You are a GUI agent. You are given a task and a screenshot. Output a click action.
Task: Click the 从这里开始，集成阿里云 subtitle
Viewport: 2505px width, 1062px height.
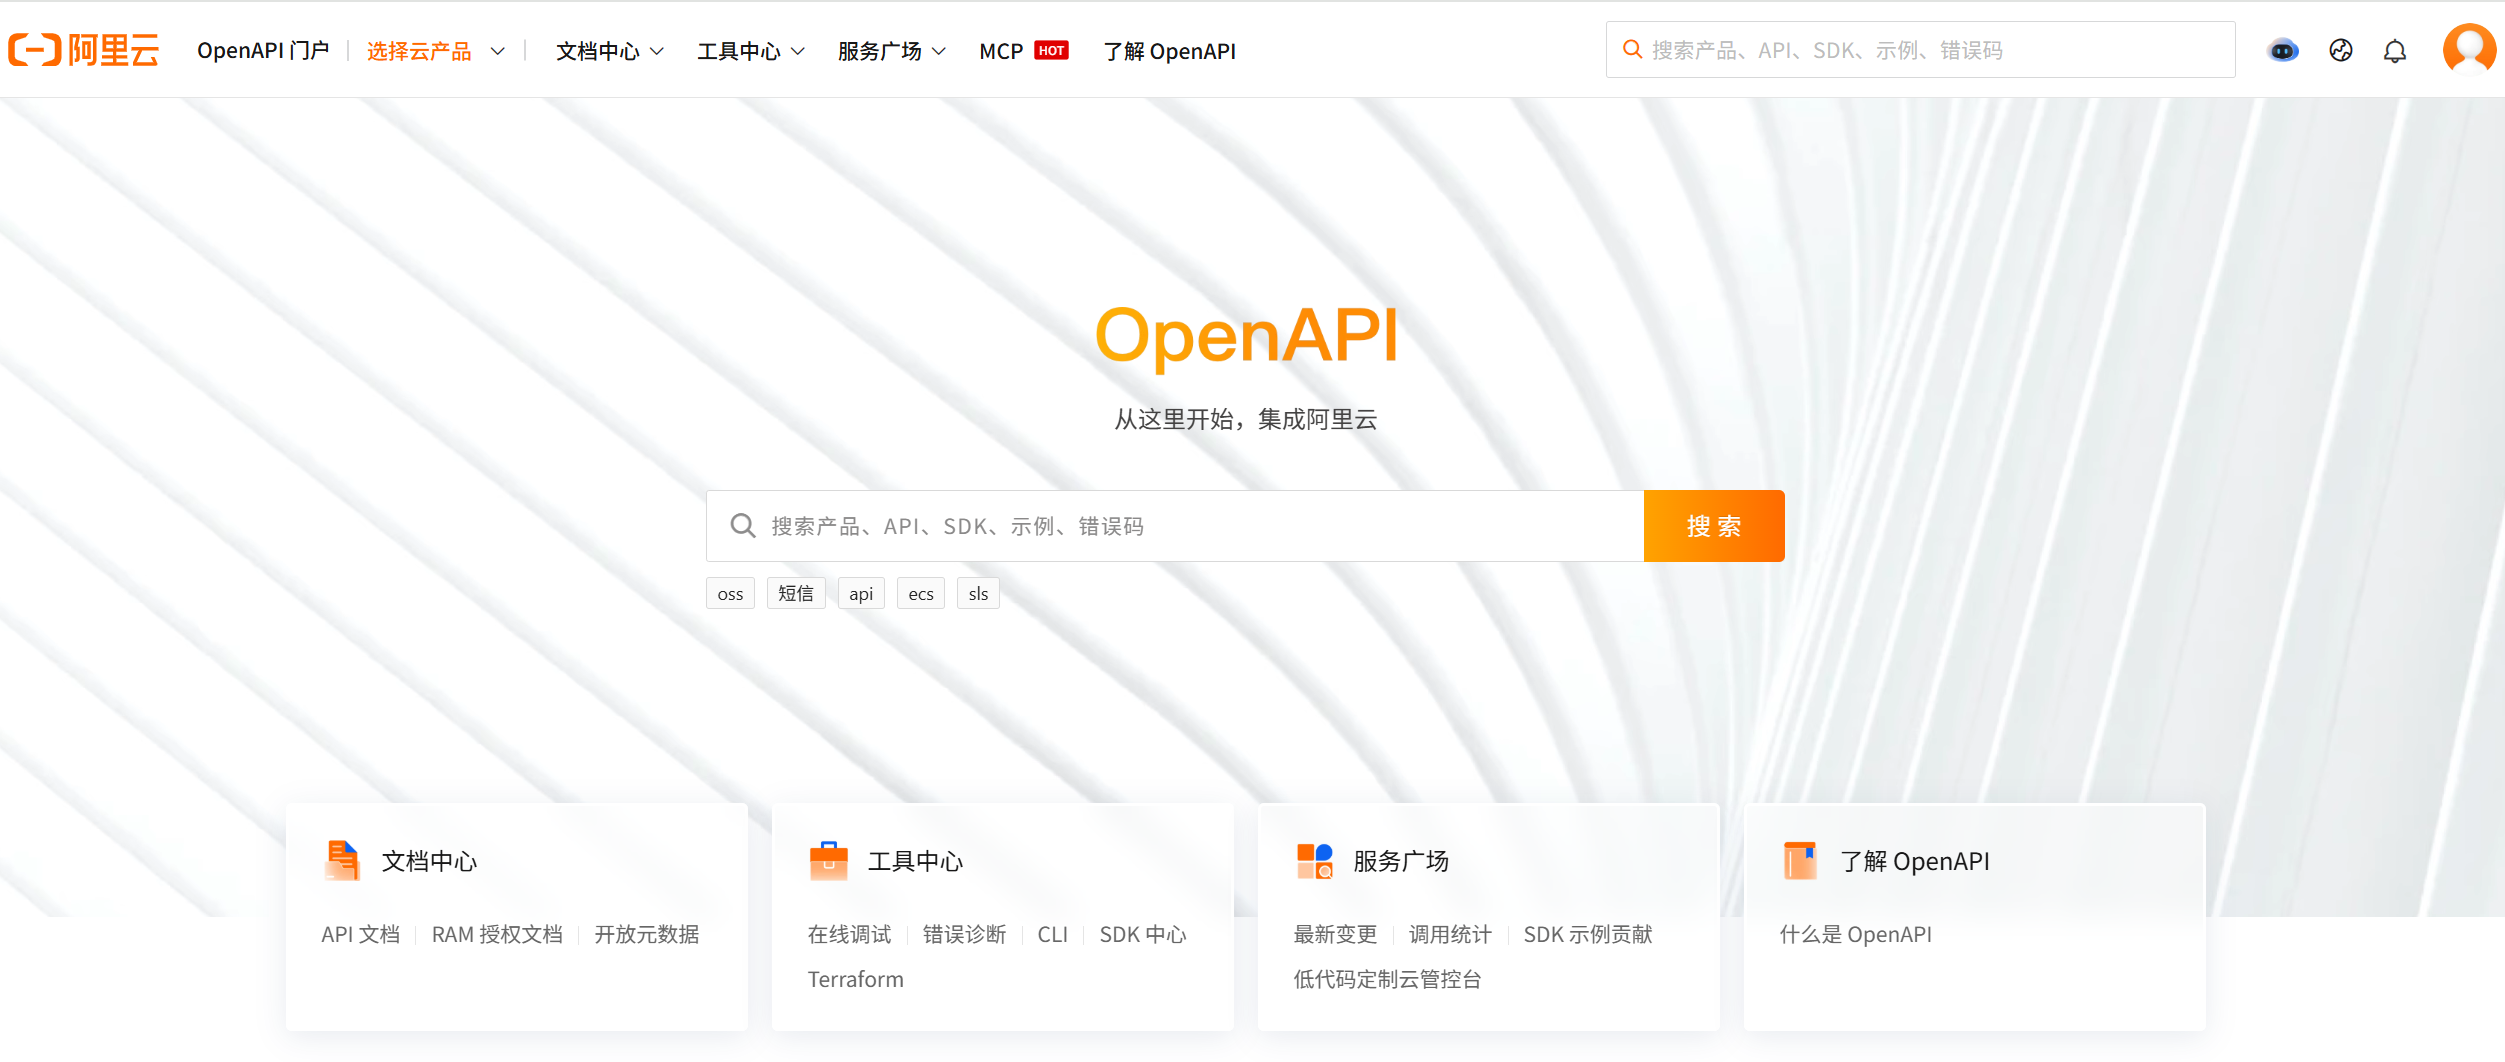pos(1246,419)
